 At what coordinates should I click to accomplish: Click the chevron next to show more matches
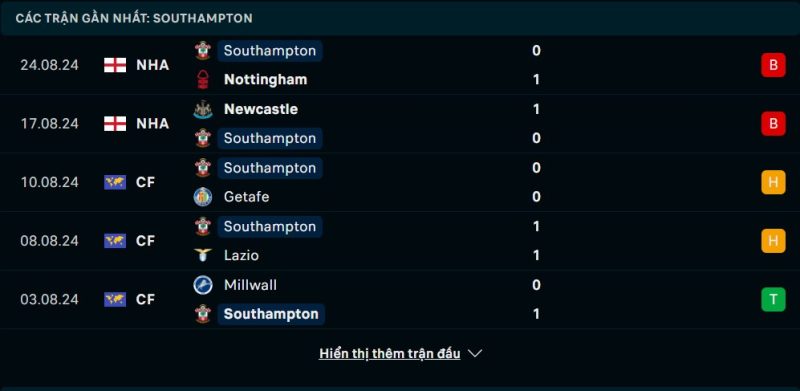click(475, 353)
